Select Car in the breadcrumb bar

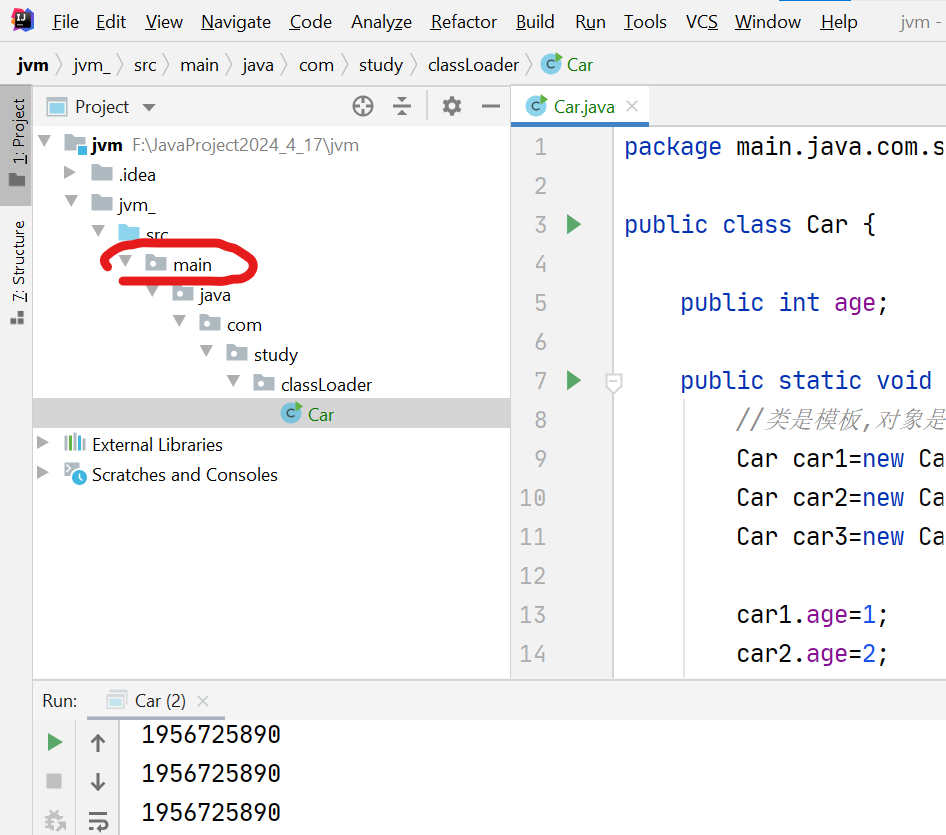[577, 63]
